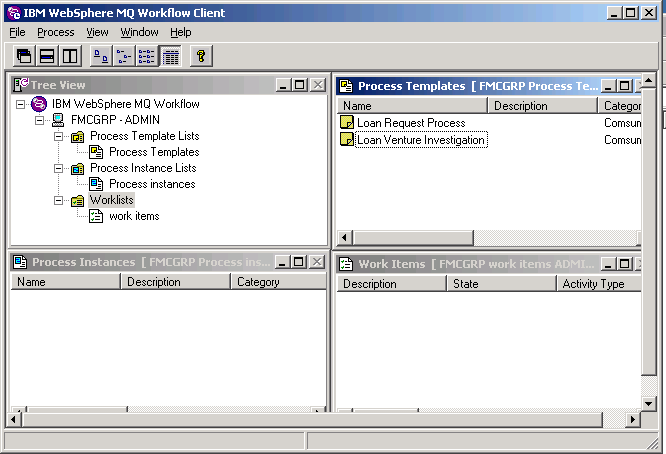Screen dimensions: 666x454
Task: Toggle the Details view toolbar button
Action: coord(170,56)
